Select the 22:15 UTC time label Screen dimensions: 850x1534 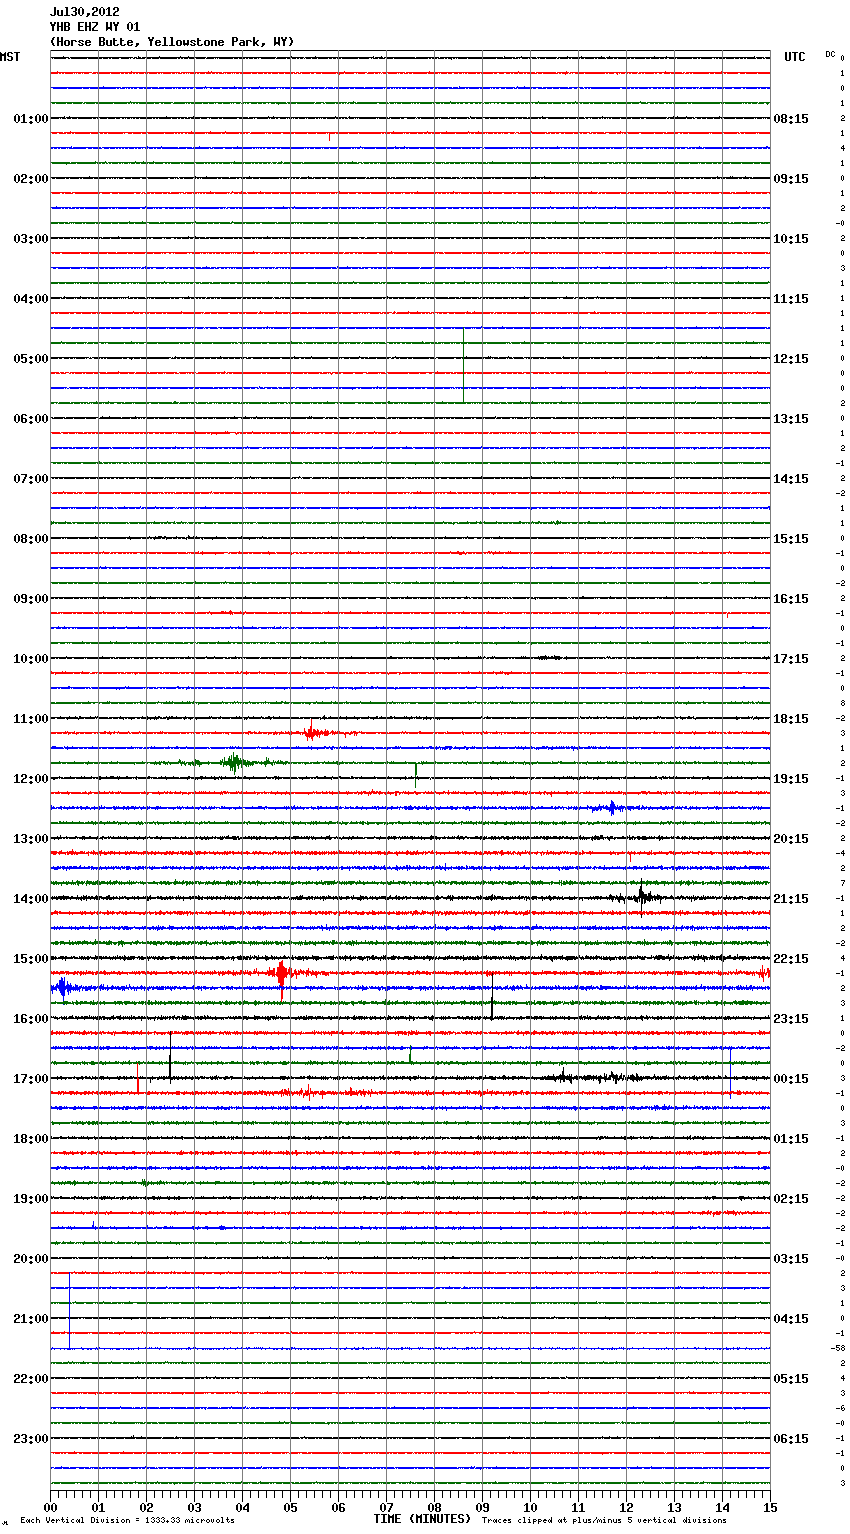791,959
